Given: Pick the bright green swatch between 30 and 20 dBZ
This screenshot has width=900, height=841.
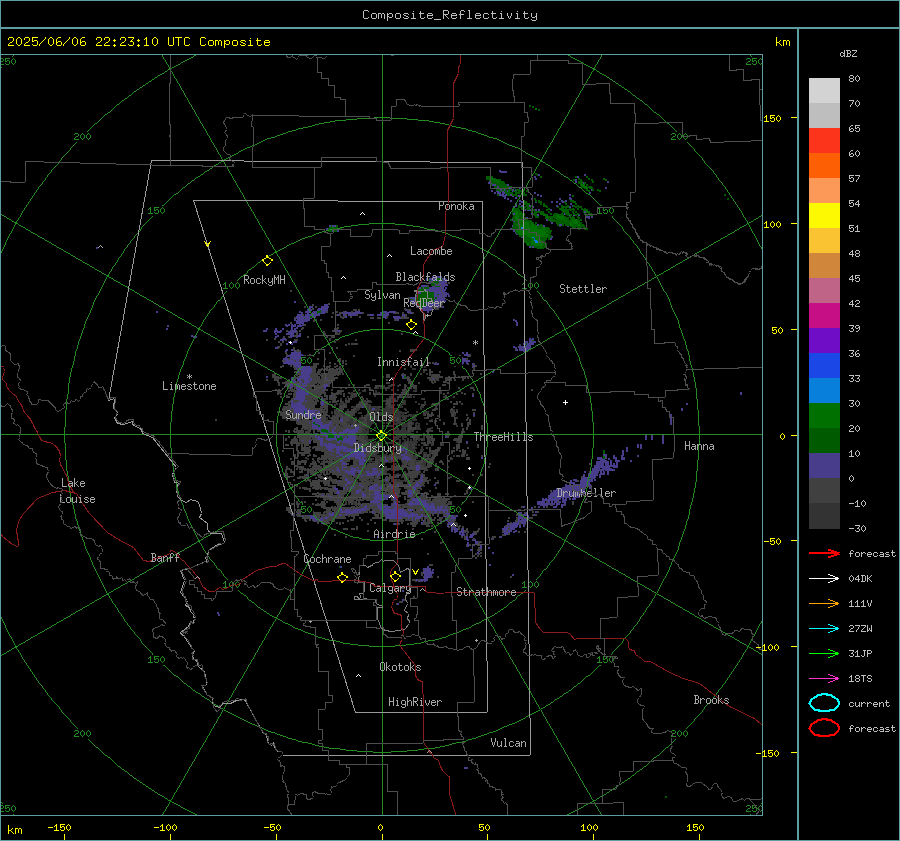Looking at the screenshot, I should pos(824,416).
